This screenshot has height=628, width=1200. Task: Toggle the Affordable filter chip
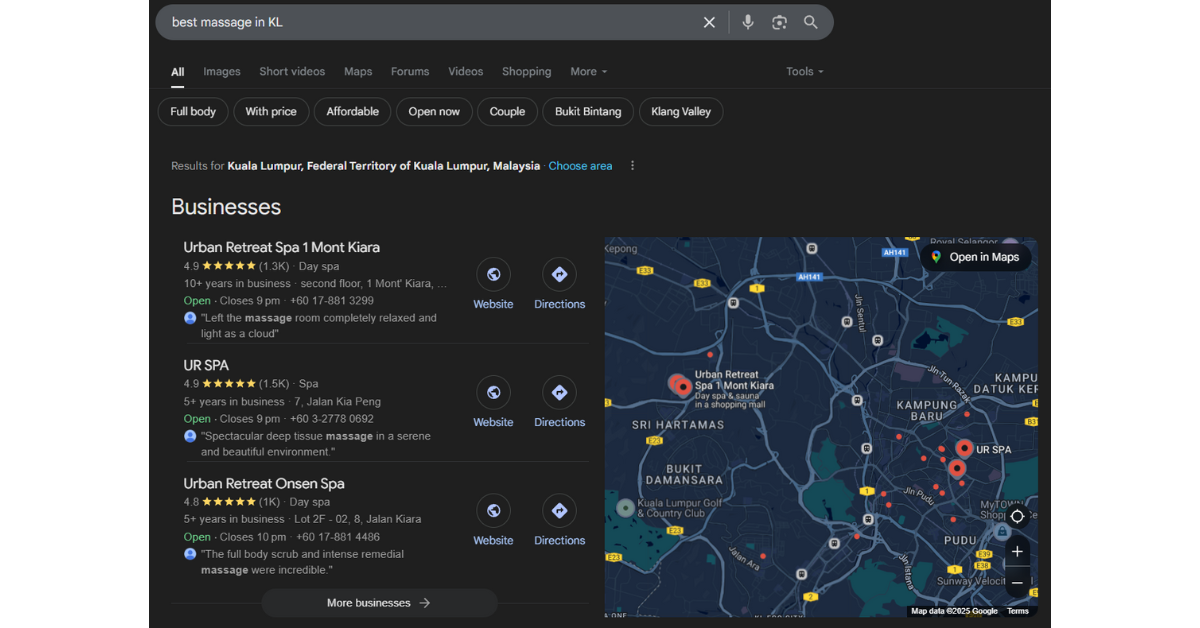pos(352,112)
